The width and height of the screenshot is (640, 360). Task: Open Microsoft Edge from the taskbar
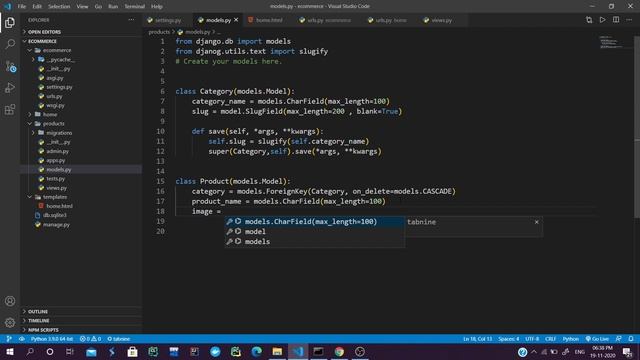pos(256,352)
